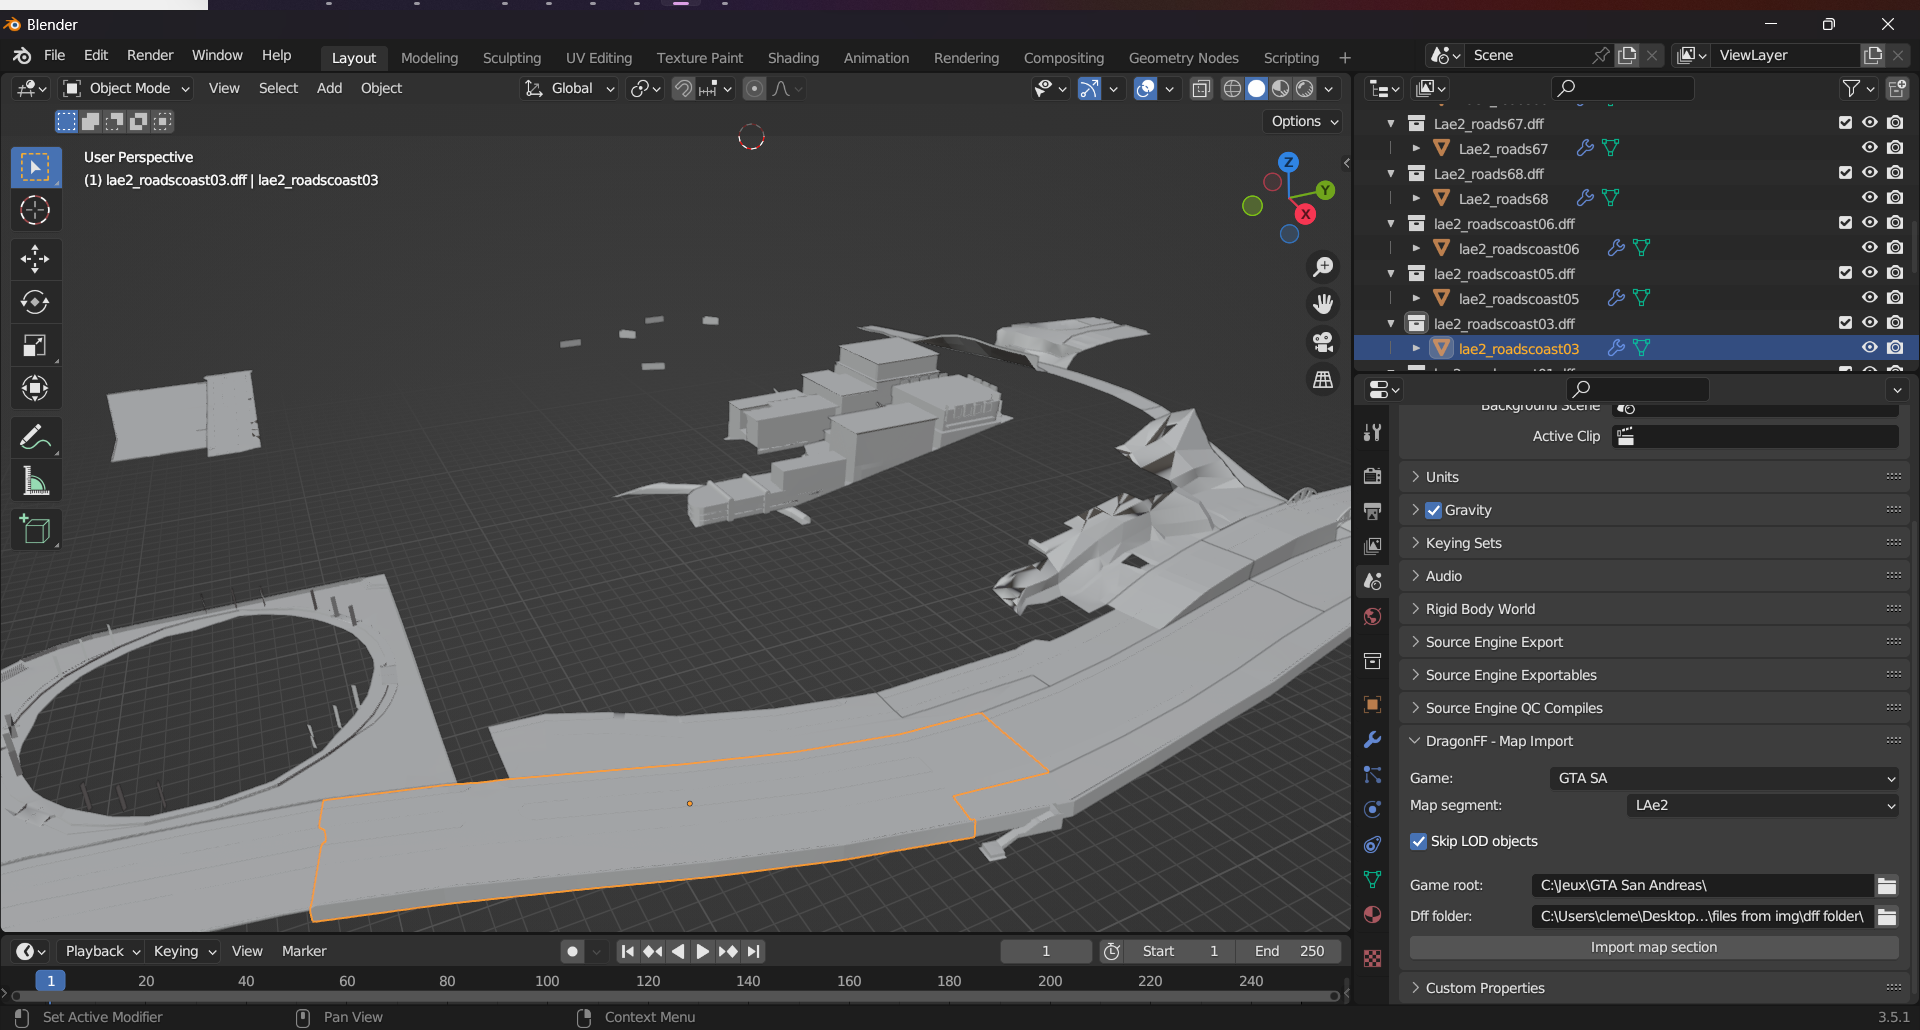Switch viewport to camera view icon
Image resolution: width=1920 pixels, height=1030 pixels.
tap(1322, 343)
